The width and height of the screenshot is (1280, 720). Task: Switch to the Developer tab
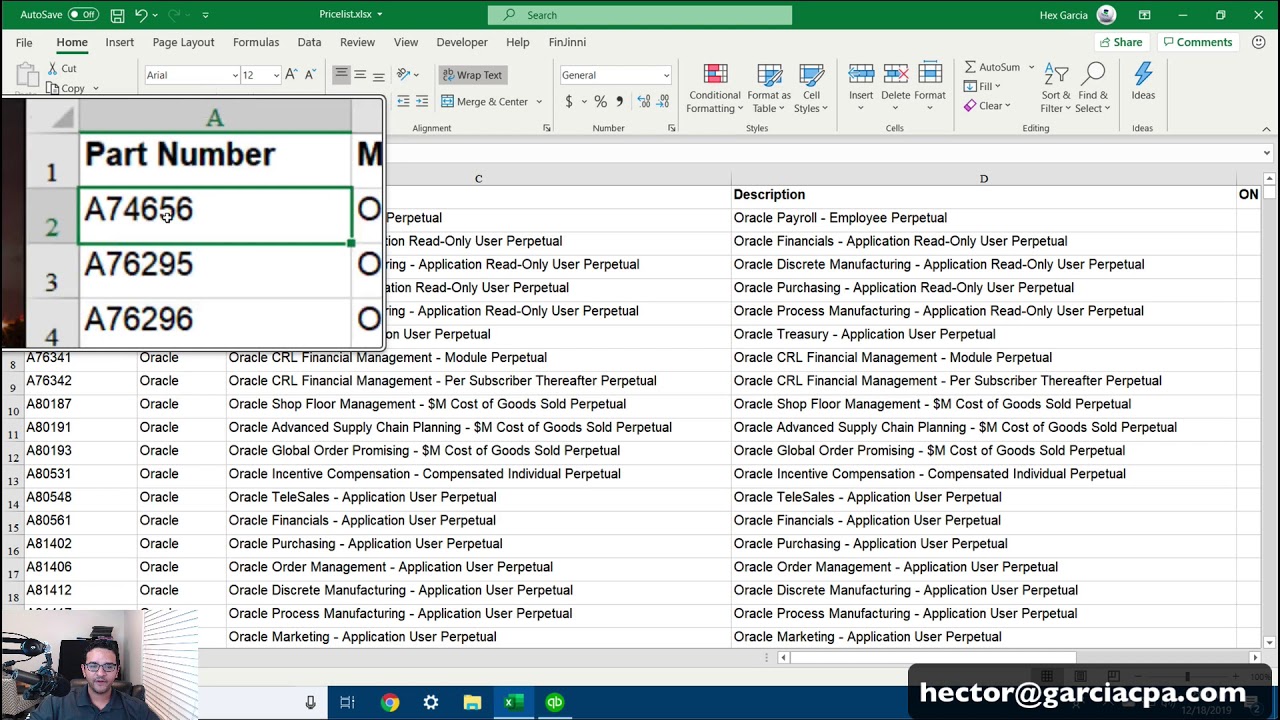click(462, 42)
